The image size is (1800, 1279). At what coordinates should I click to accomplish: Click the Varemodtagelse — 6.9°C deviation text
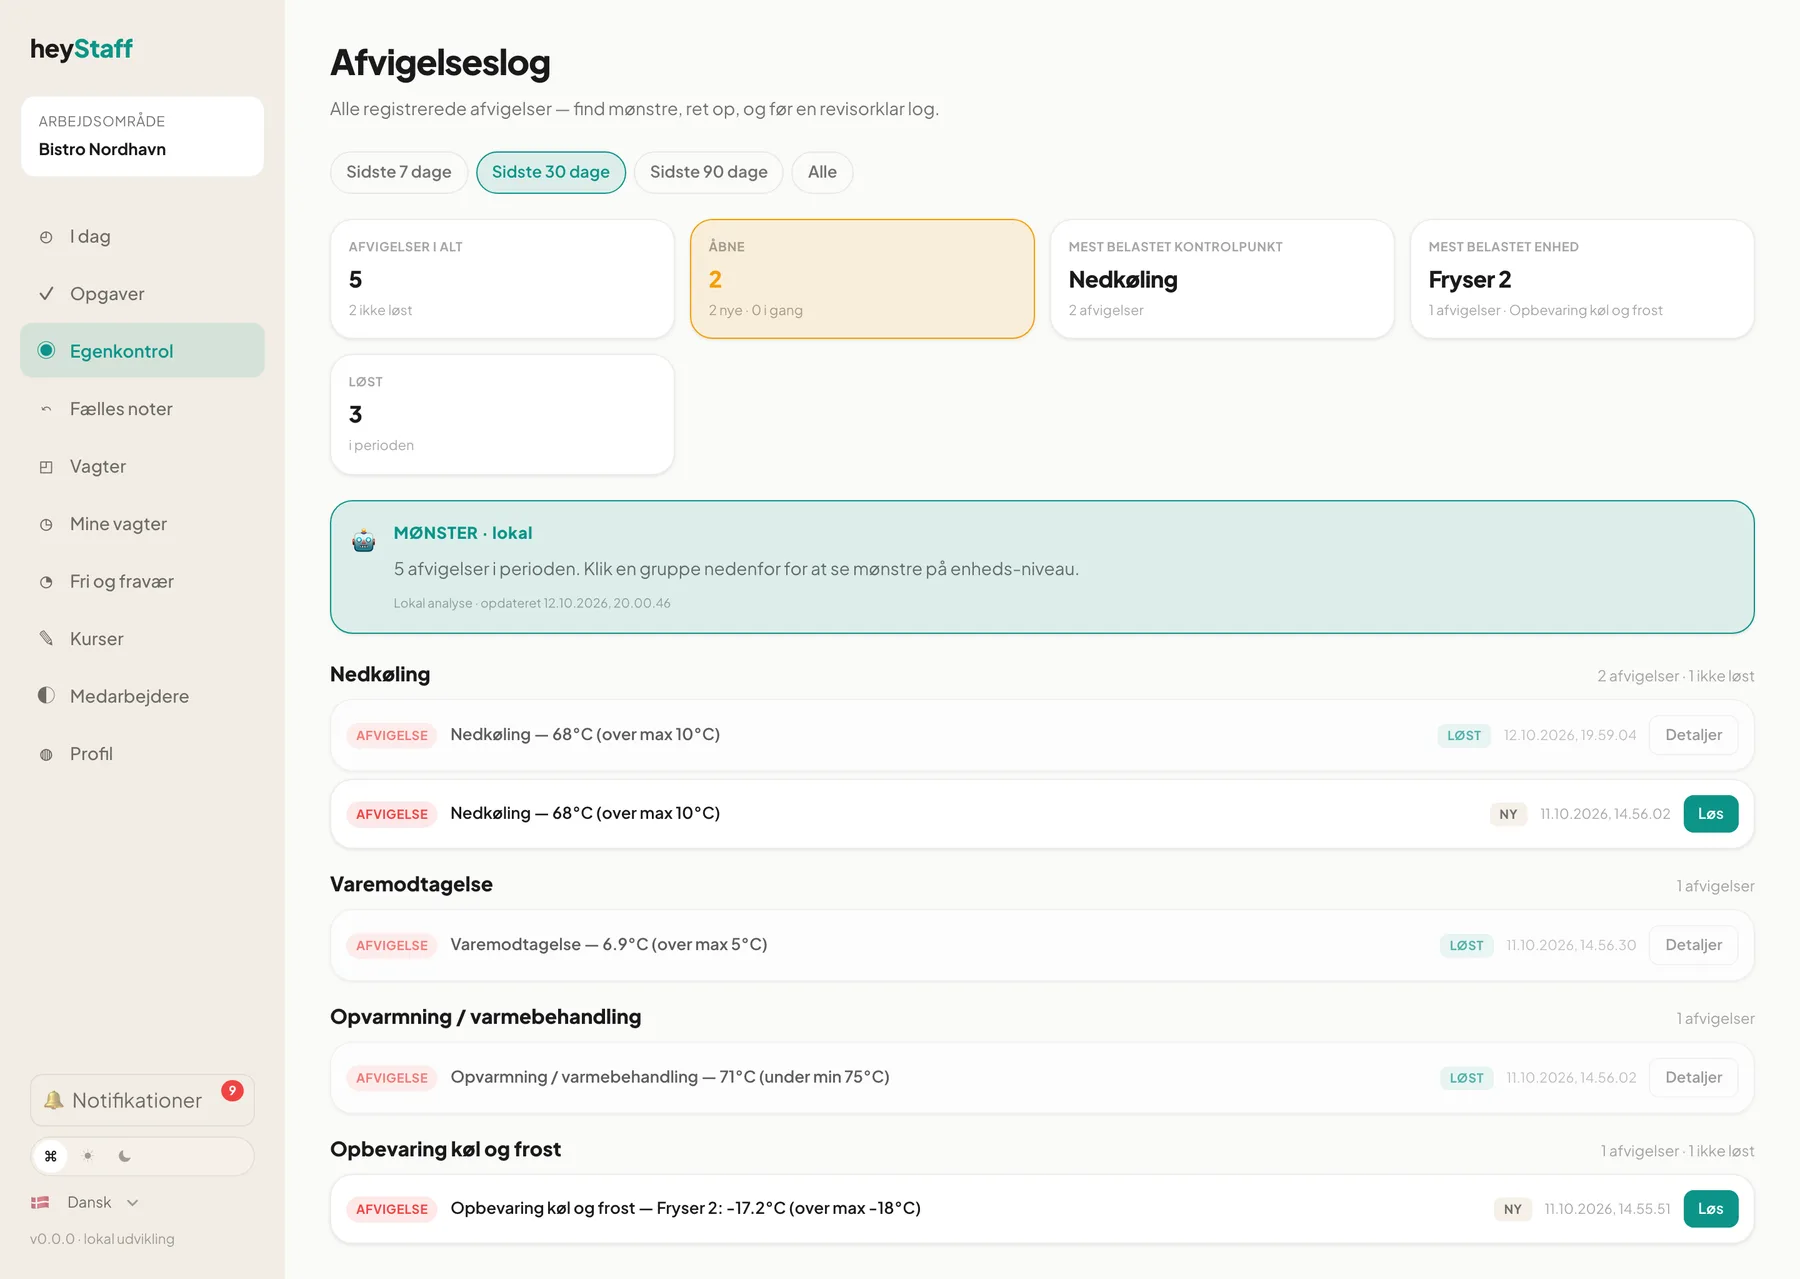(609, 945)
